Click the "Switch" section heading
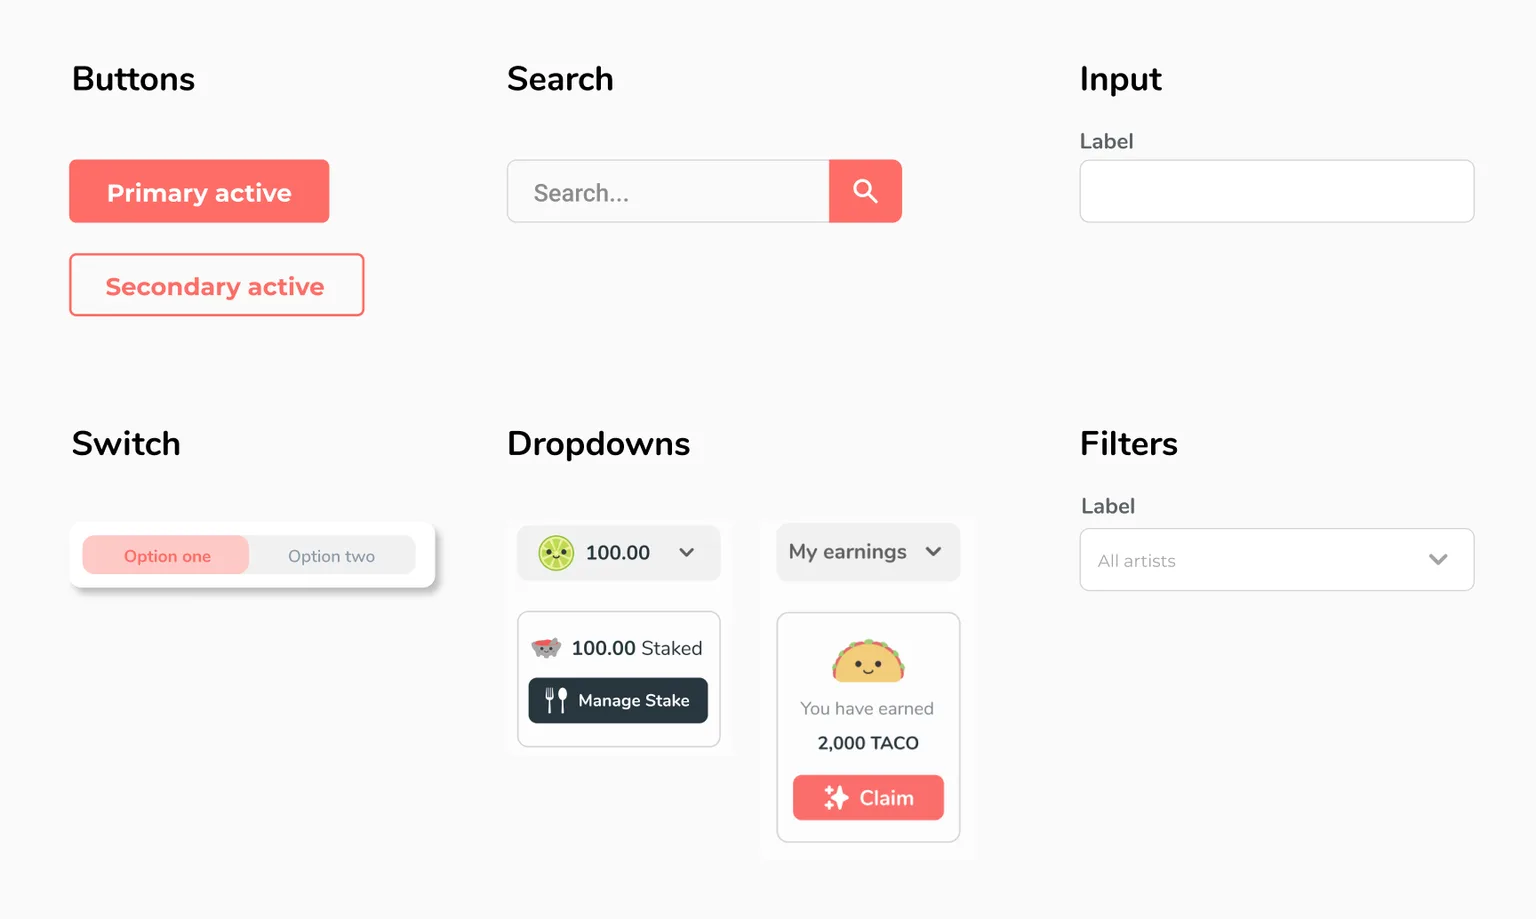Image resolution: width=1536 pixels, height=919 pixels. click(126, 444)
